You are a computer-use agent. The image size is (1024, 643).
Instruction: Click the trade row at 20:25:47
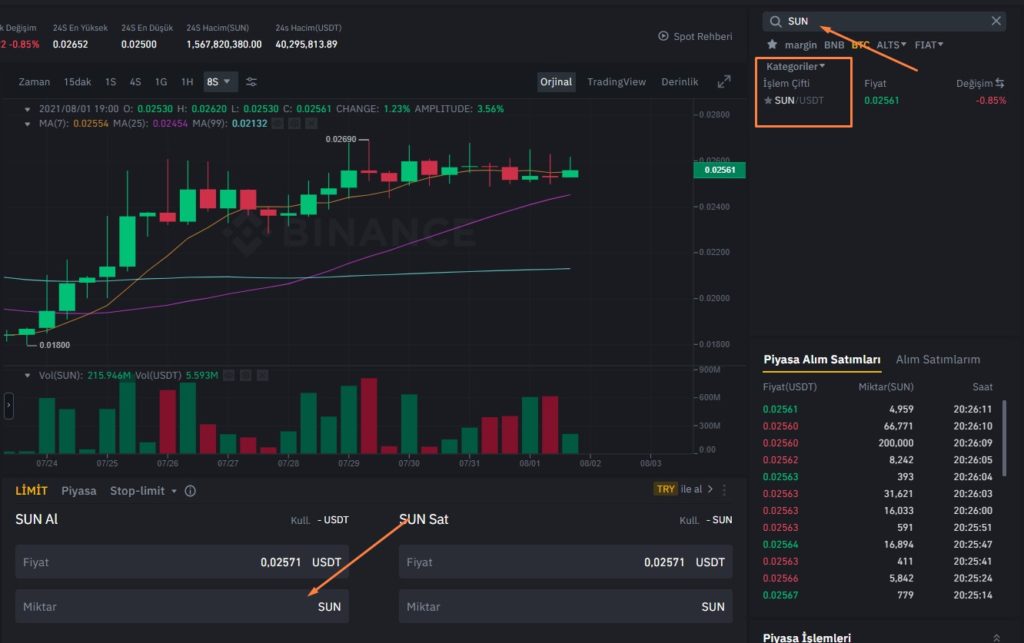(877, 544)
